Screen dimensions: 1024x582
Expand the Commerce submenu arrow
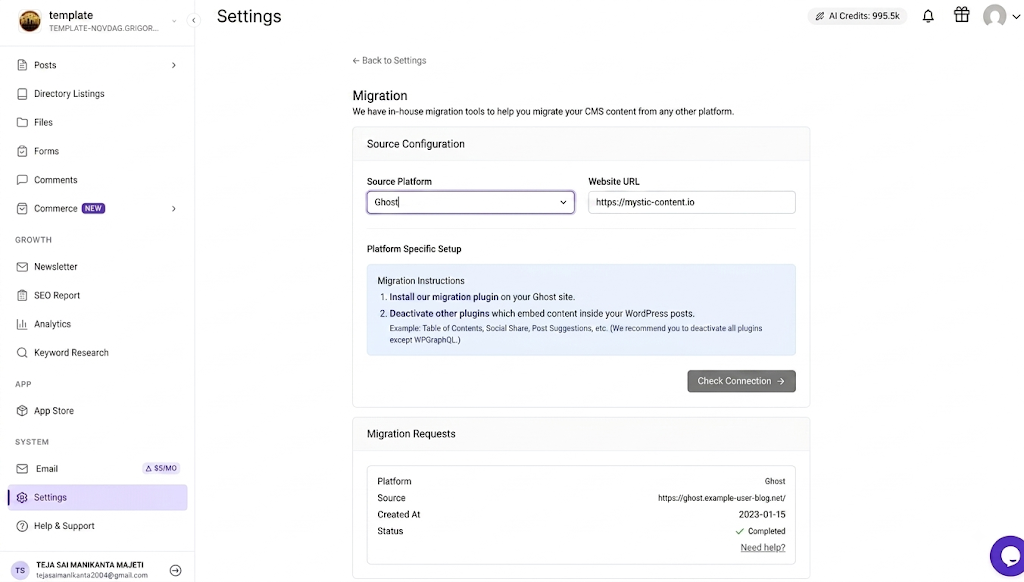point(174,209)
